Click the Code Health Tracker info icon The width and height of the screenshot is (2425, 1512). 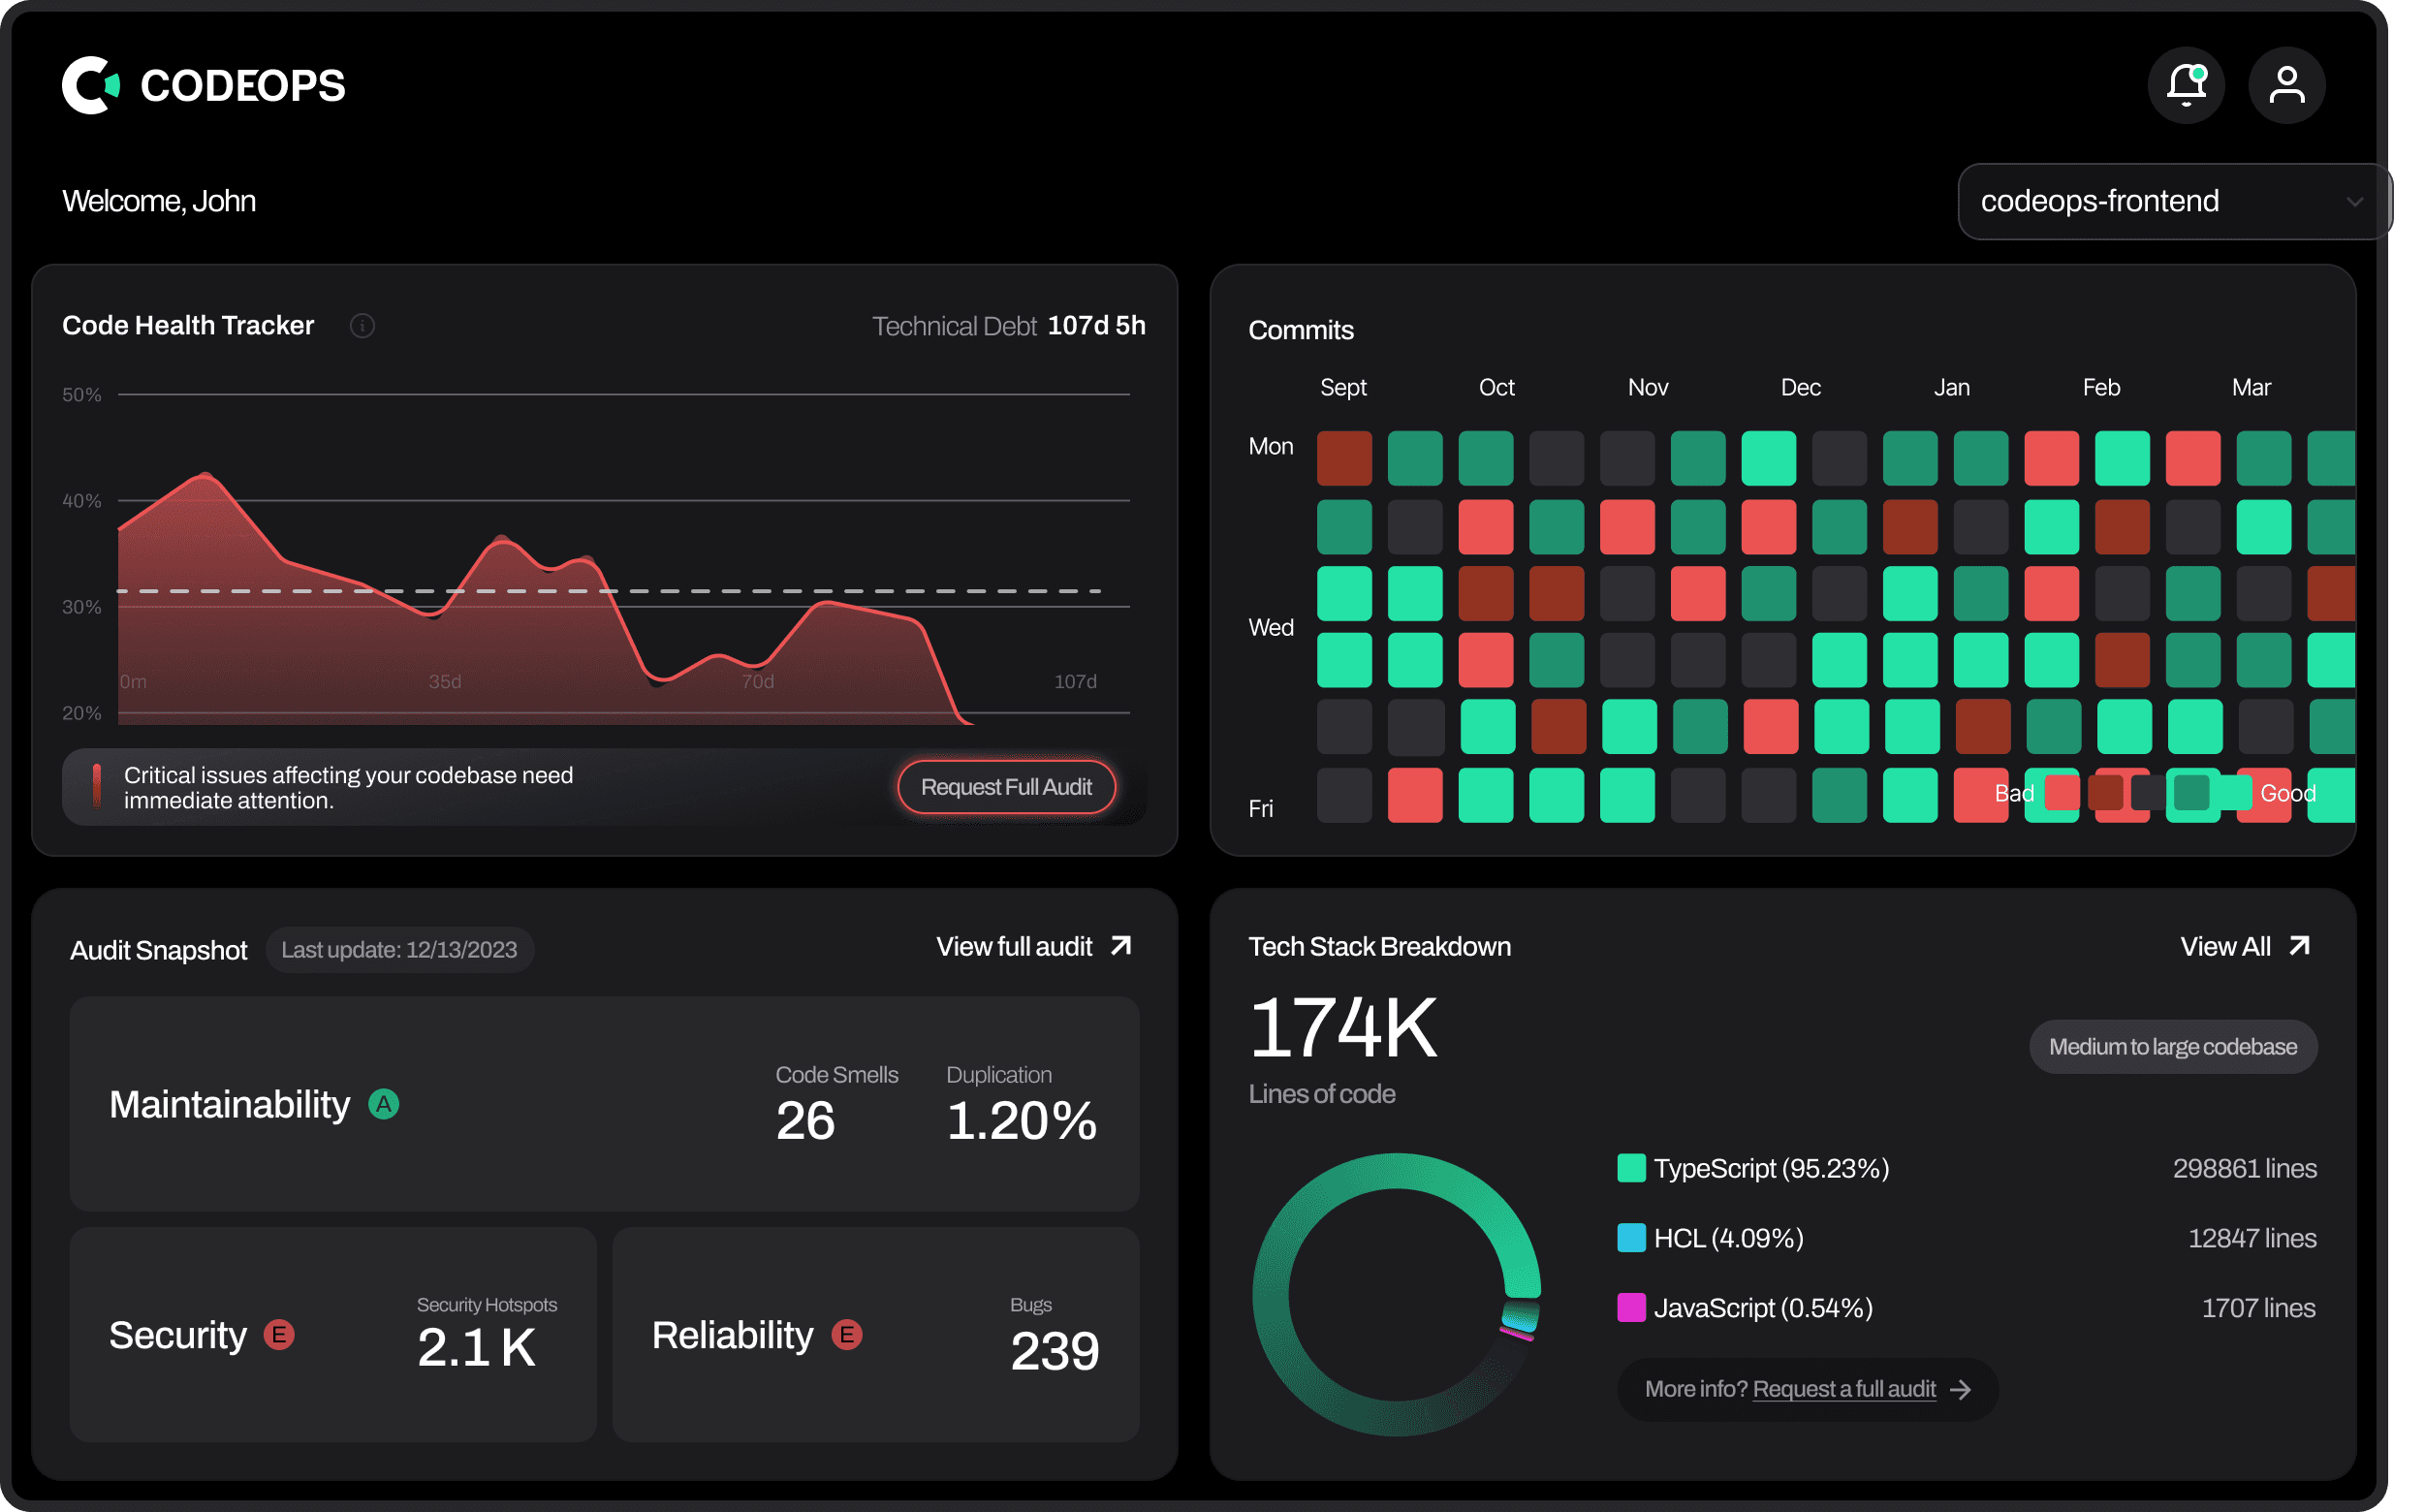click(x=362, y=326)
